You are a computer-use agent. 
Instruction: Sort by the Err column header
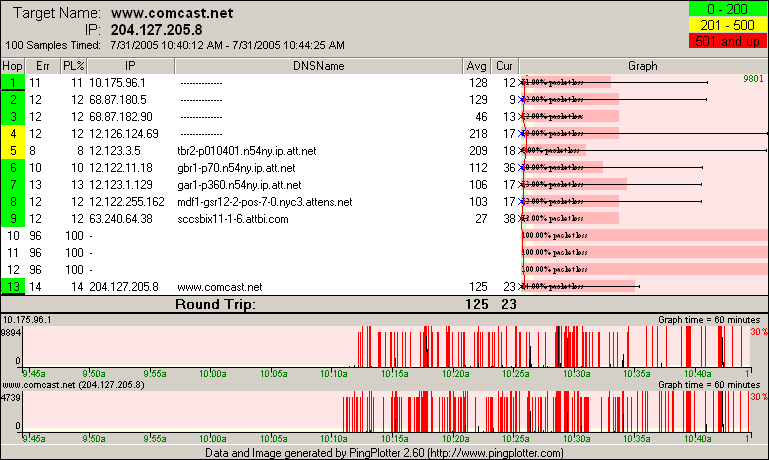point(42,66)
